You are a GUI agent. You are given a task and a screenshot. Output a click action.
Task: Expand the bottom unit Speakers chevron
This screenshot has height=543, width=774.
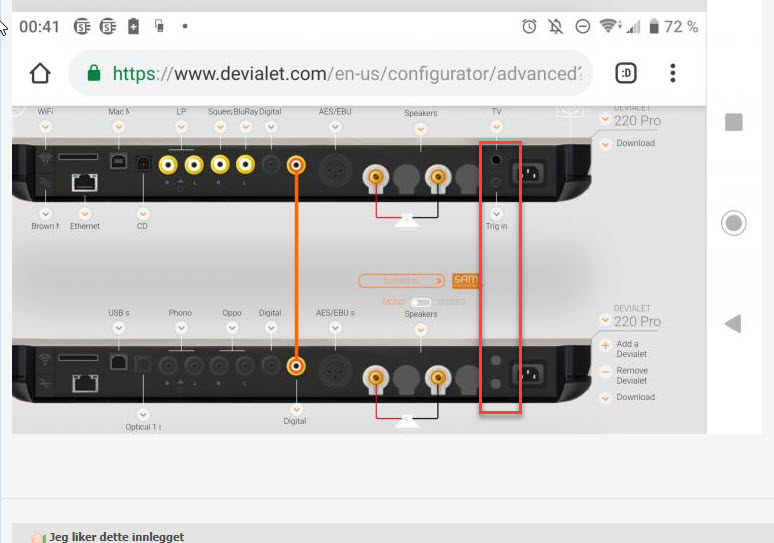tap(421, 330)
